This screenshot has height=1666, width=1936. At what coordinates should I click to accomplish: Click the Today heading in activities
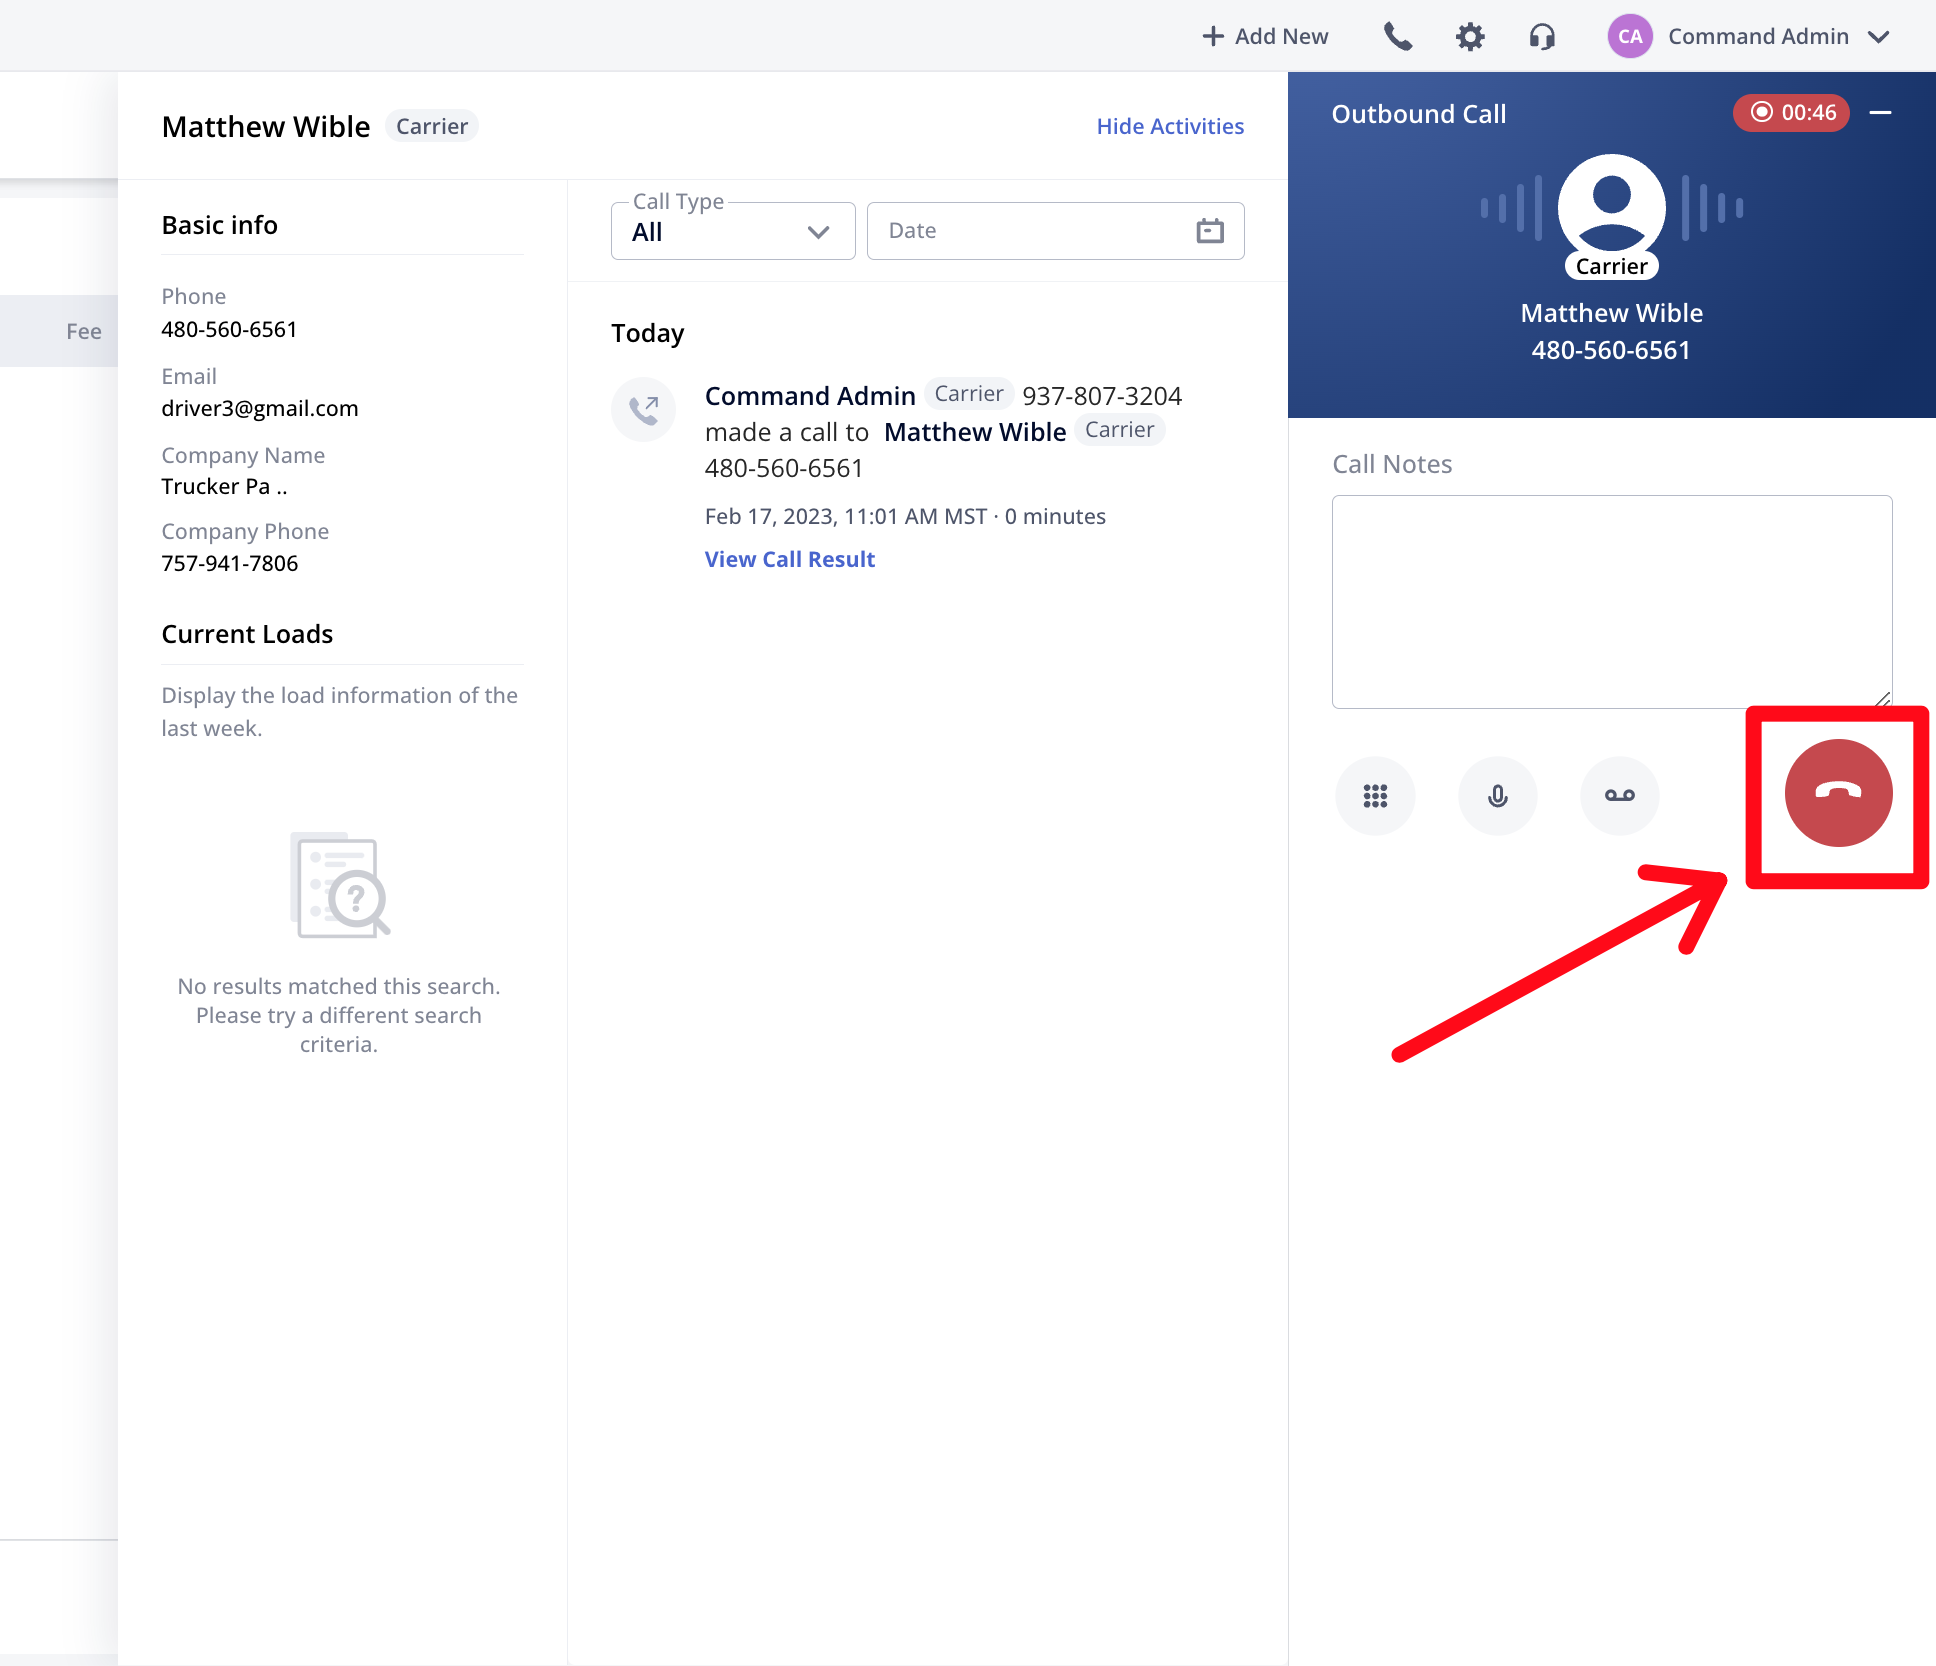click(648, 333)
